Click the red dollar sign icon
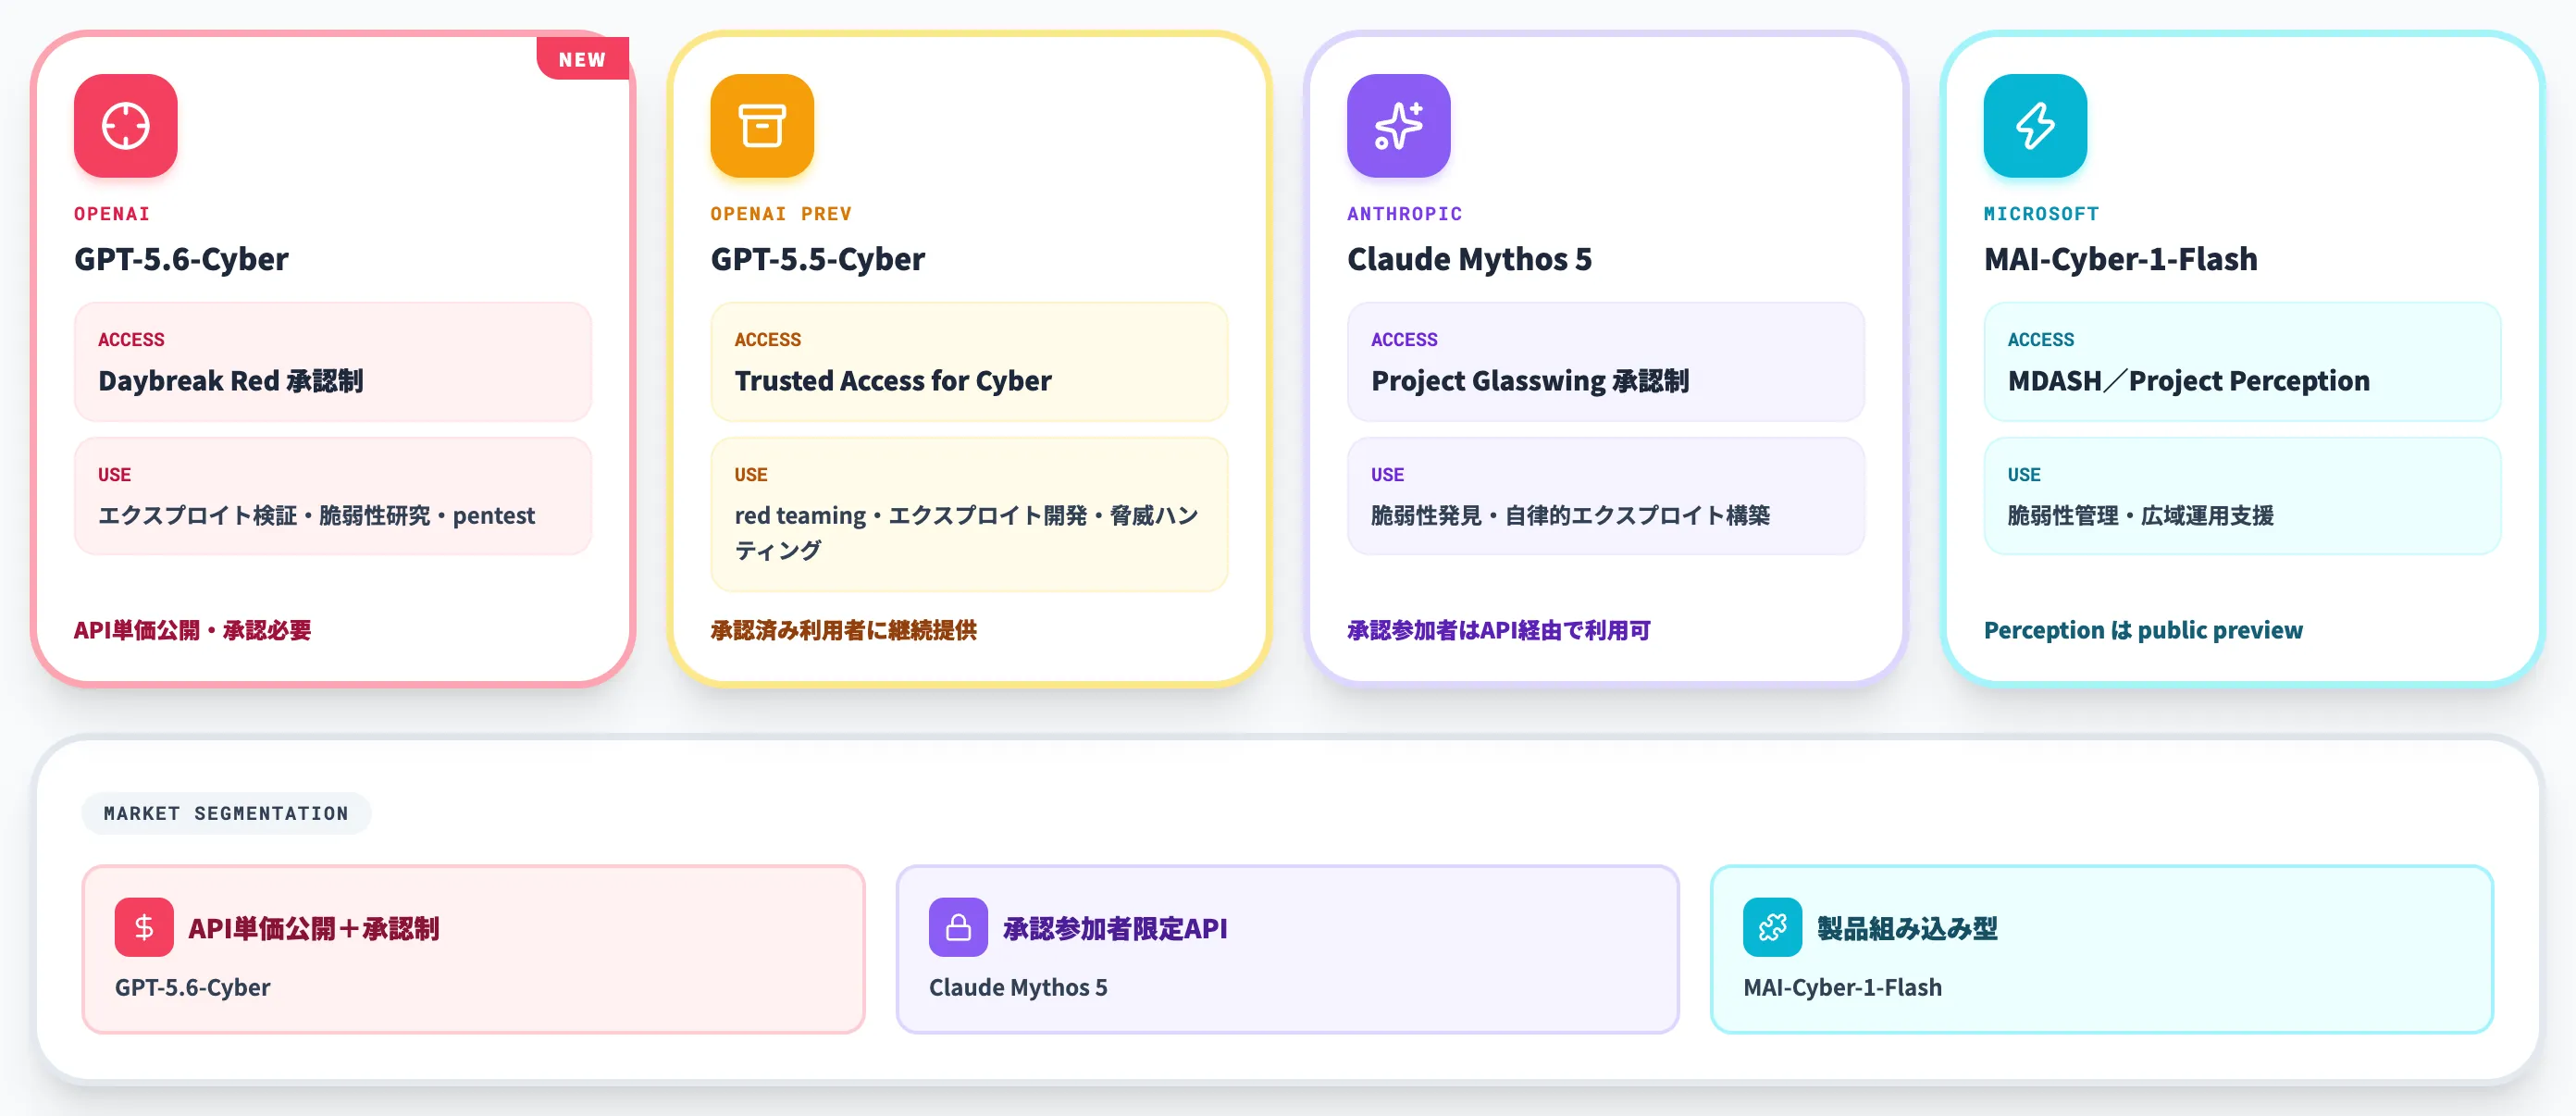This screenshot has width=2576, height=1116. click(x=144, y=927)
